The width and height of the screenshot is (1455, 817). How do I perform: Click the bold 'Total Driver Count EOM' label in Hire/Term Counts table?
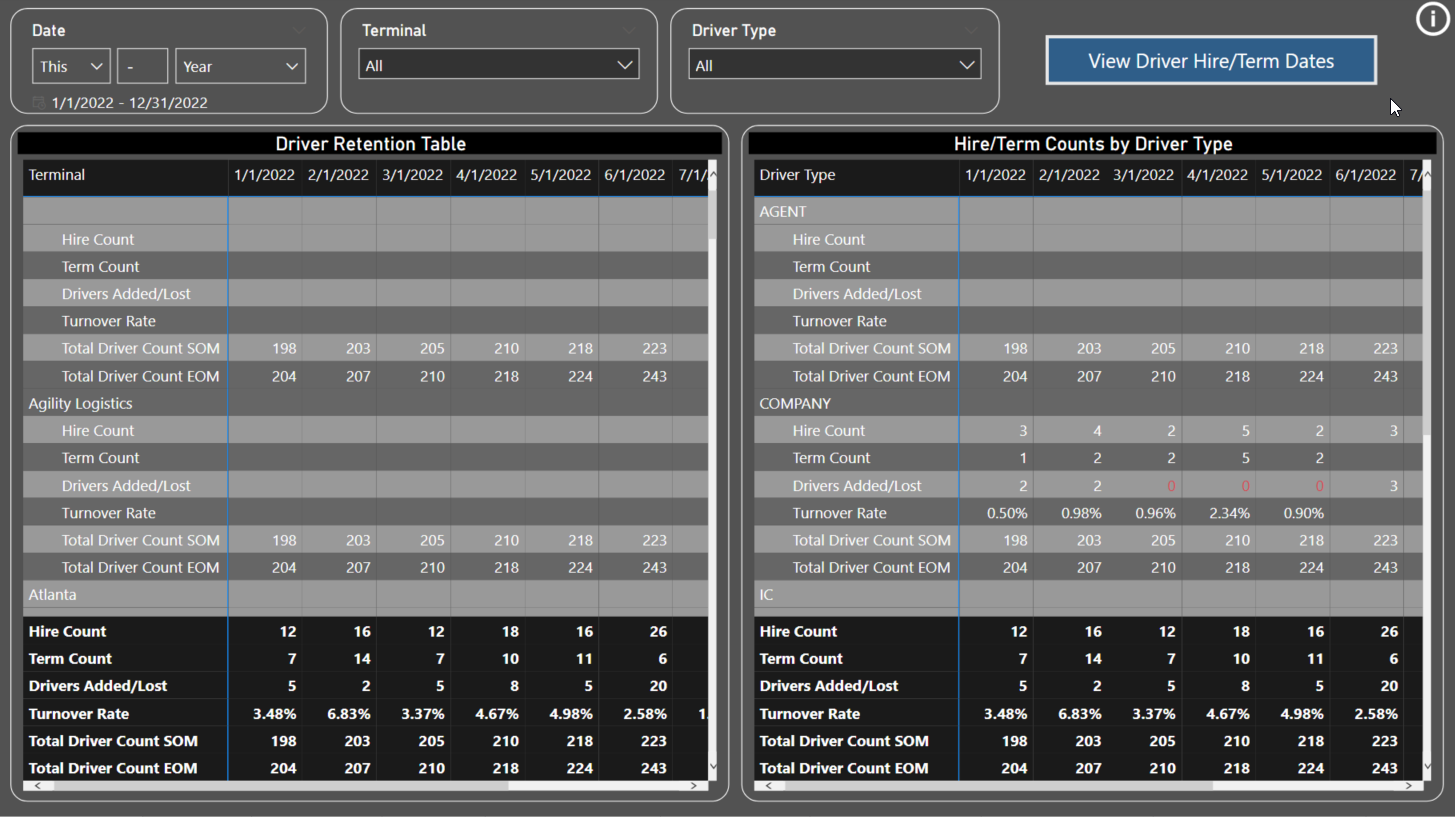click(x=844, y=768)
